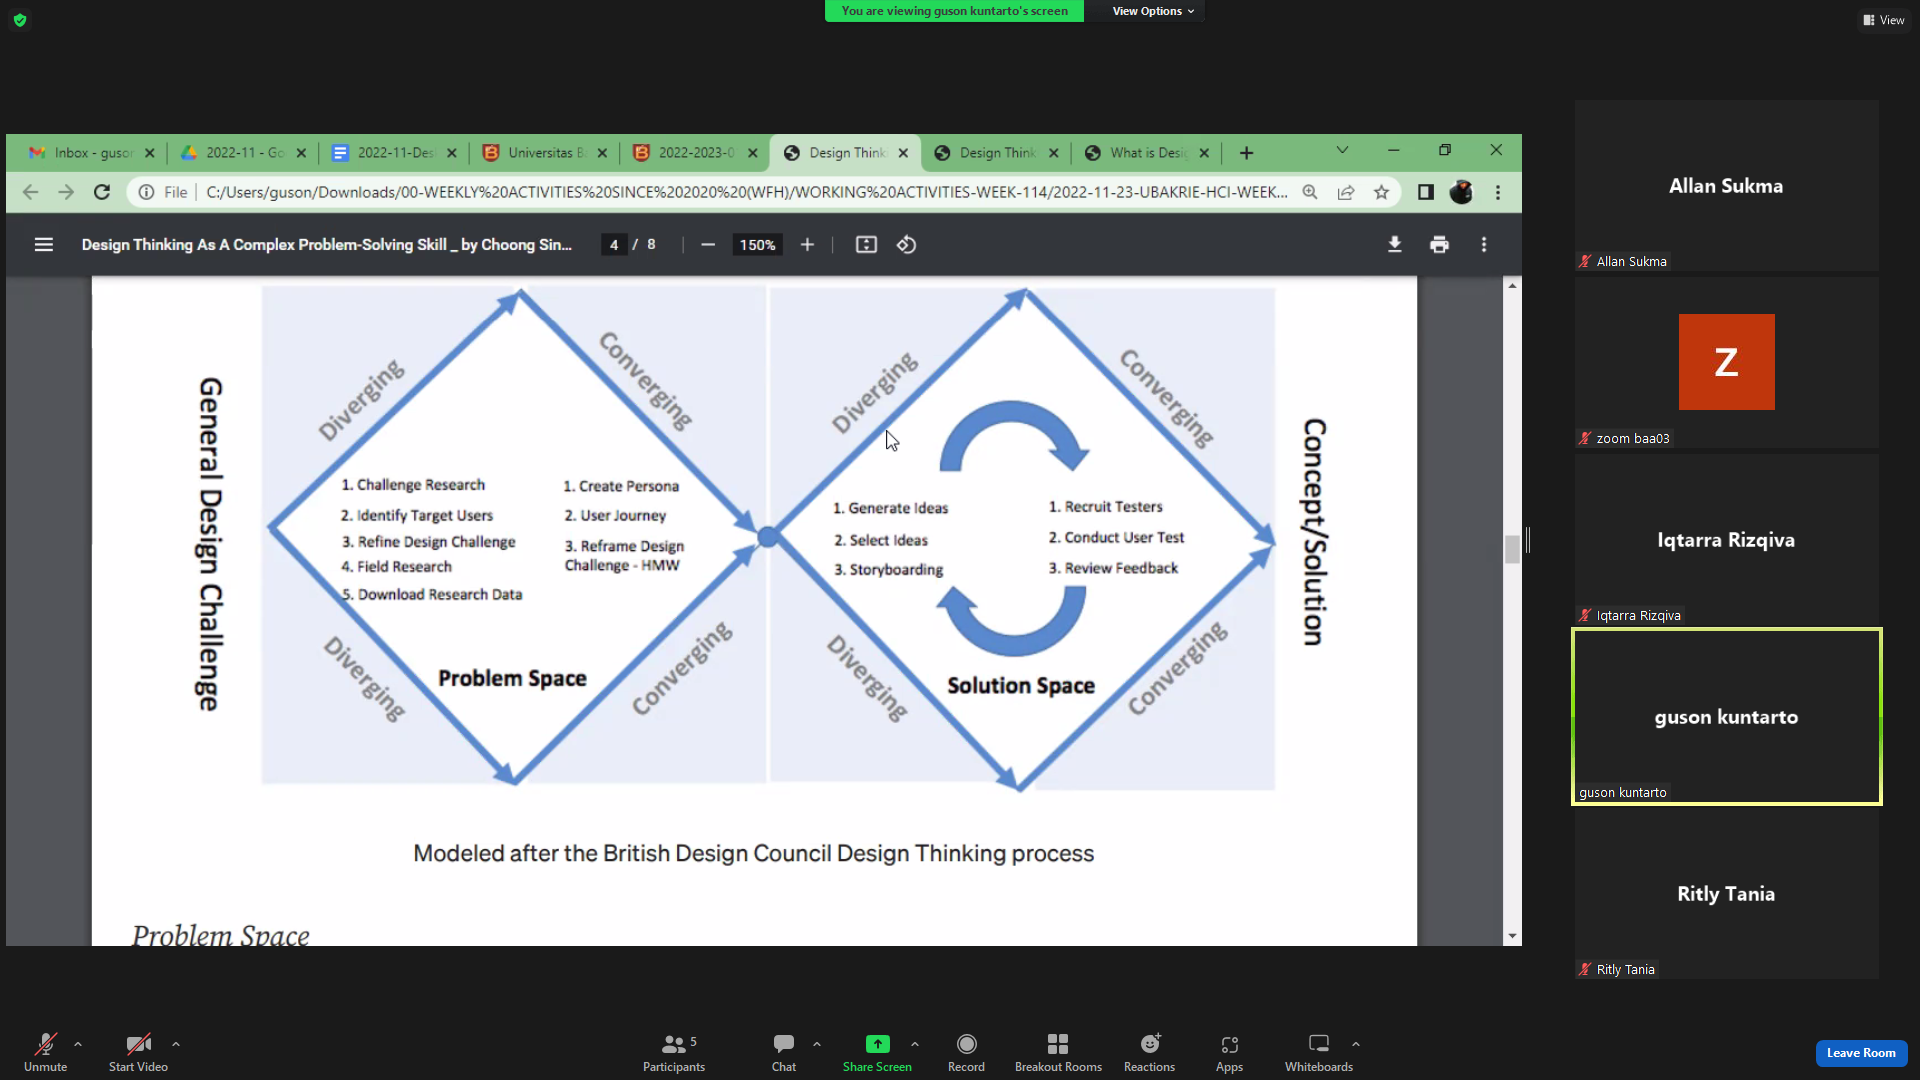Rotate the PDF counterclockwise
Image resolution: width=1920 pixels, height=1080 pixels.
click(x=907, y=245)
